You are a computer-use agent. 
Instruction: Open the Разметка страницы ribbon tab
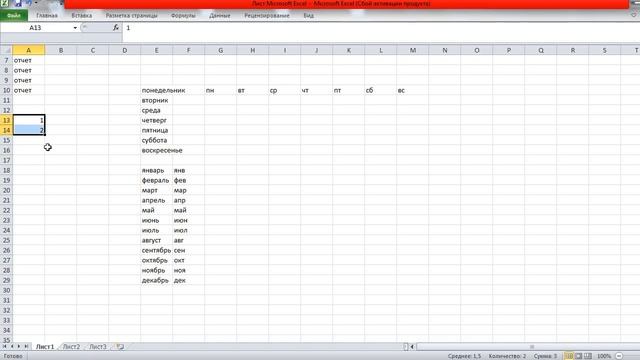pyautogui.click(x=131, y=16)
